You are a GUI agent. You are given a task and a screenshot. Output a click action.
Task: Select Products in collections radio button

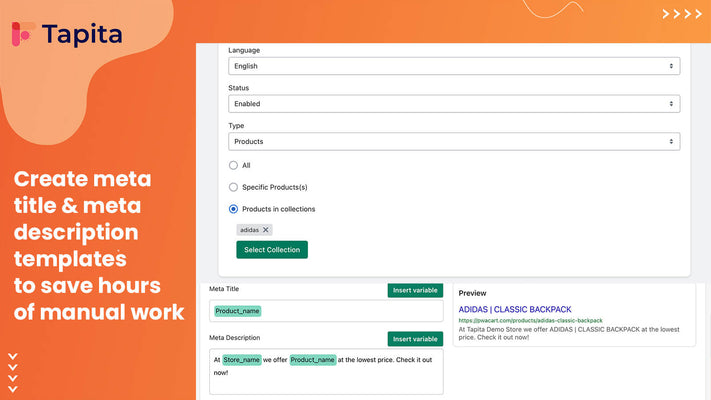pyautogui.click(x=233, y=209)
